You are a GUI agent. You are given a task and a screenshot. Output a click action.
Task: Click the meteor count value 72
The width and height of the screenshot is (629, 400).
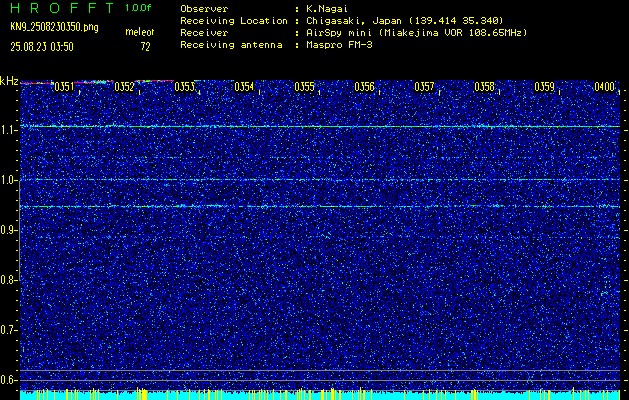pos(145,47)
